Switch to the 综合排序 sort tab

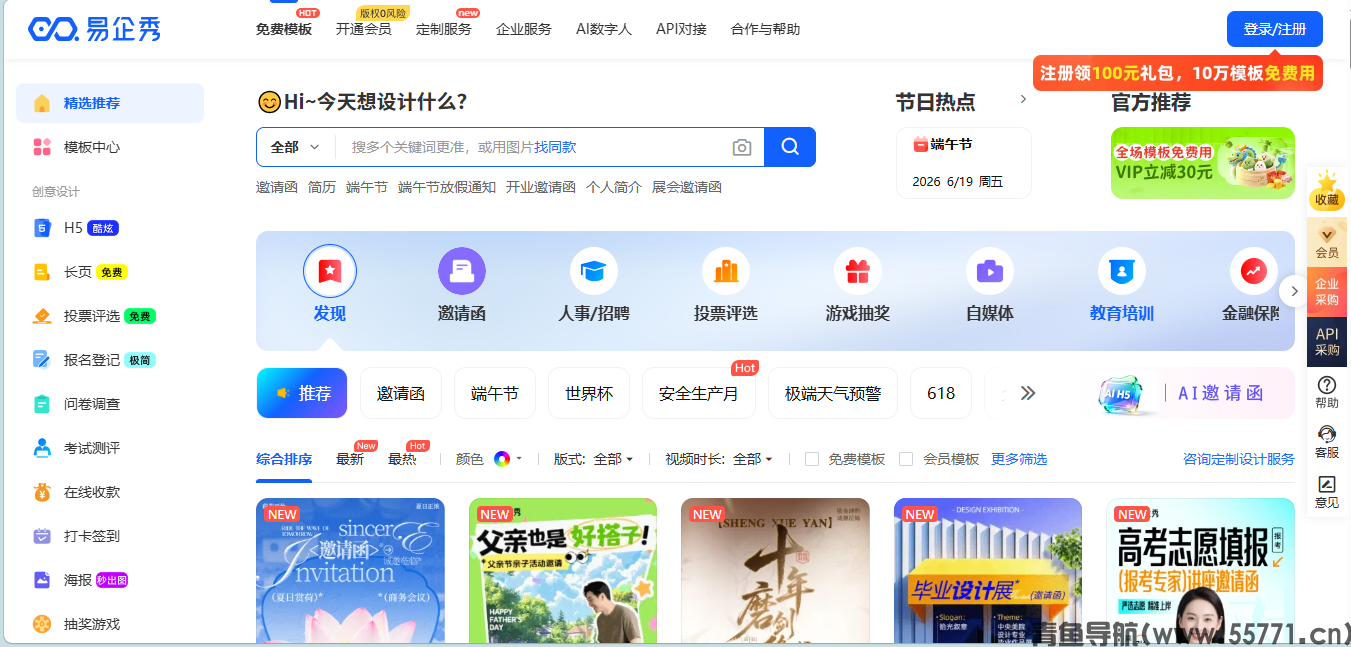[x=284, y=459]
